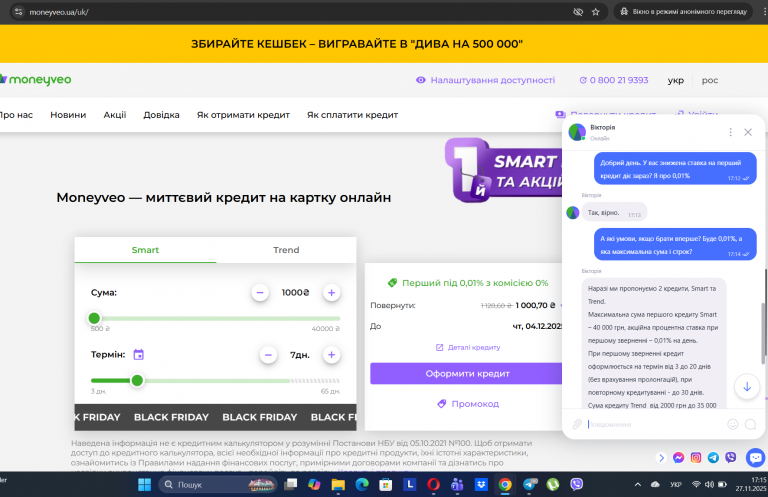Switch to the Smart tab
This screenshot has height=497, width=768.
145,250
